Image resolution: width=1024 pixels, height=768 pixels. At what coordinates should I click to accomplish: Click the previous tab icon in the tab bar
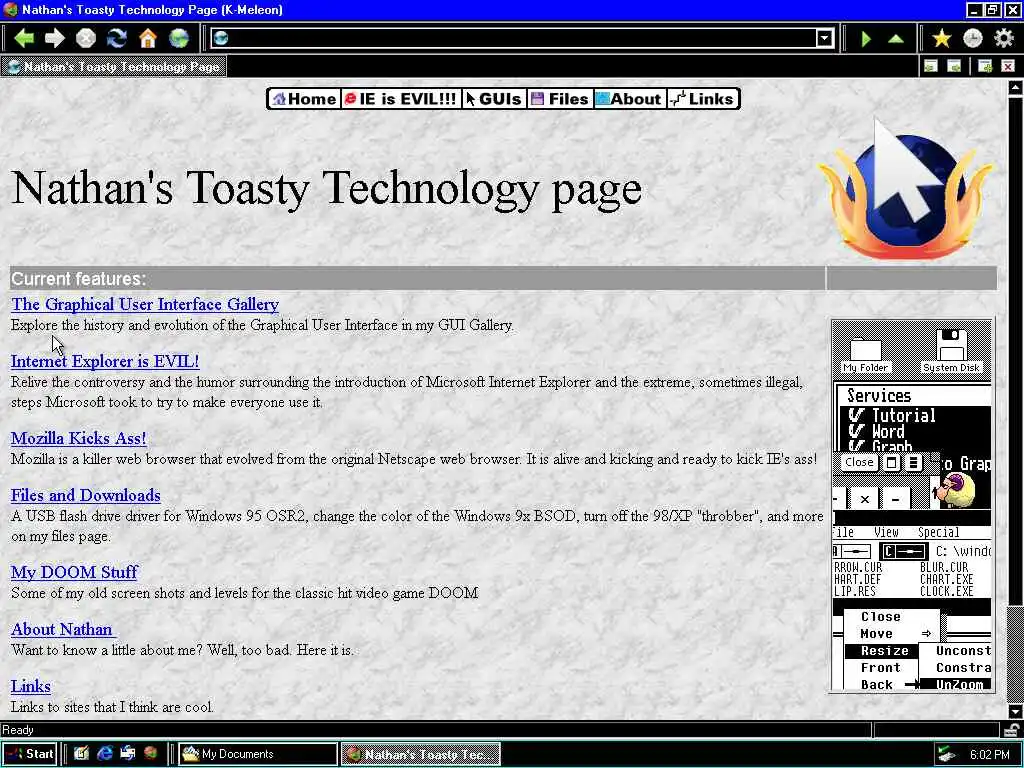[x=931, y=66]
